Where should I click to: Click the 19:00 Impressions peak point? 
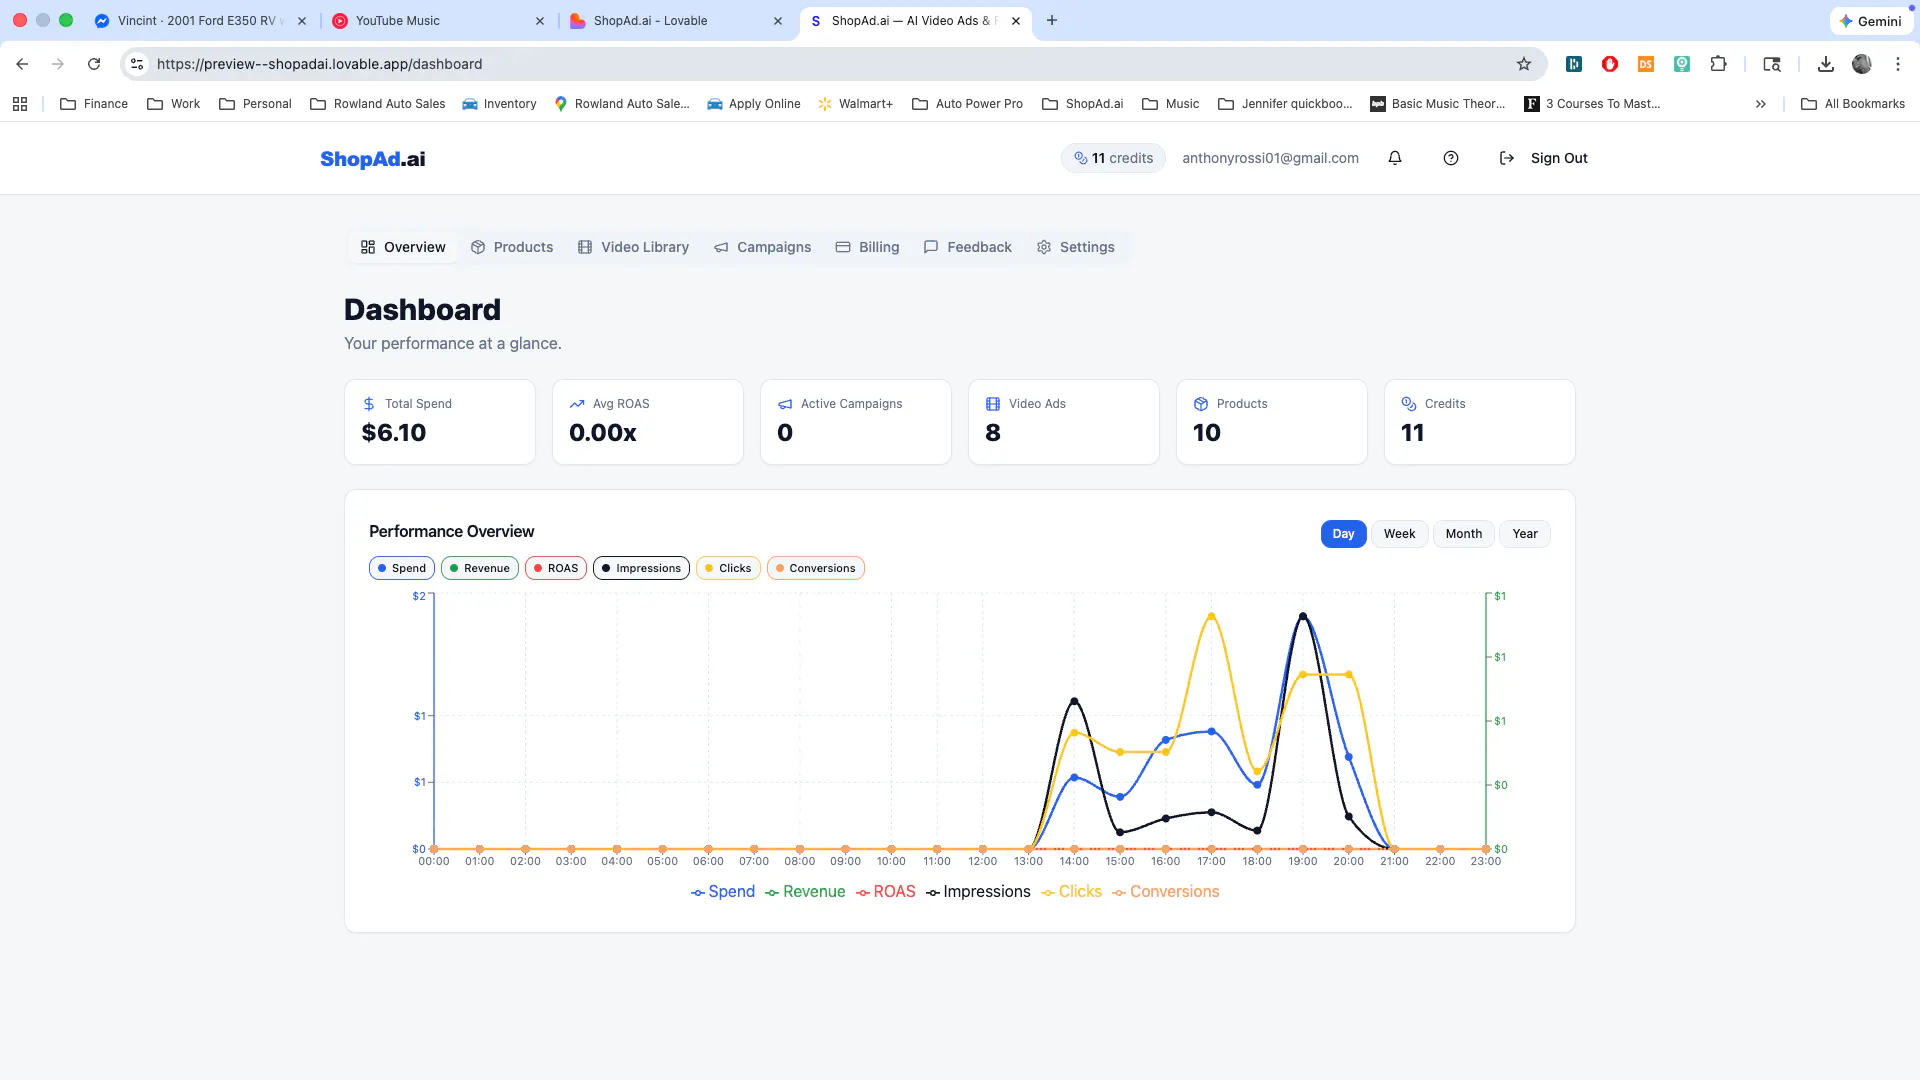[x=1302, y=616]
